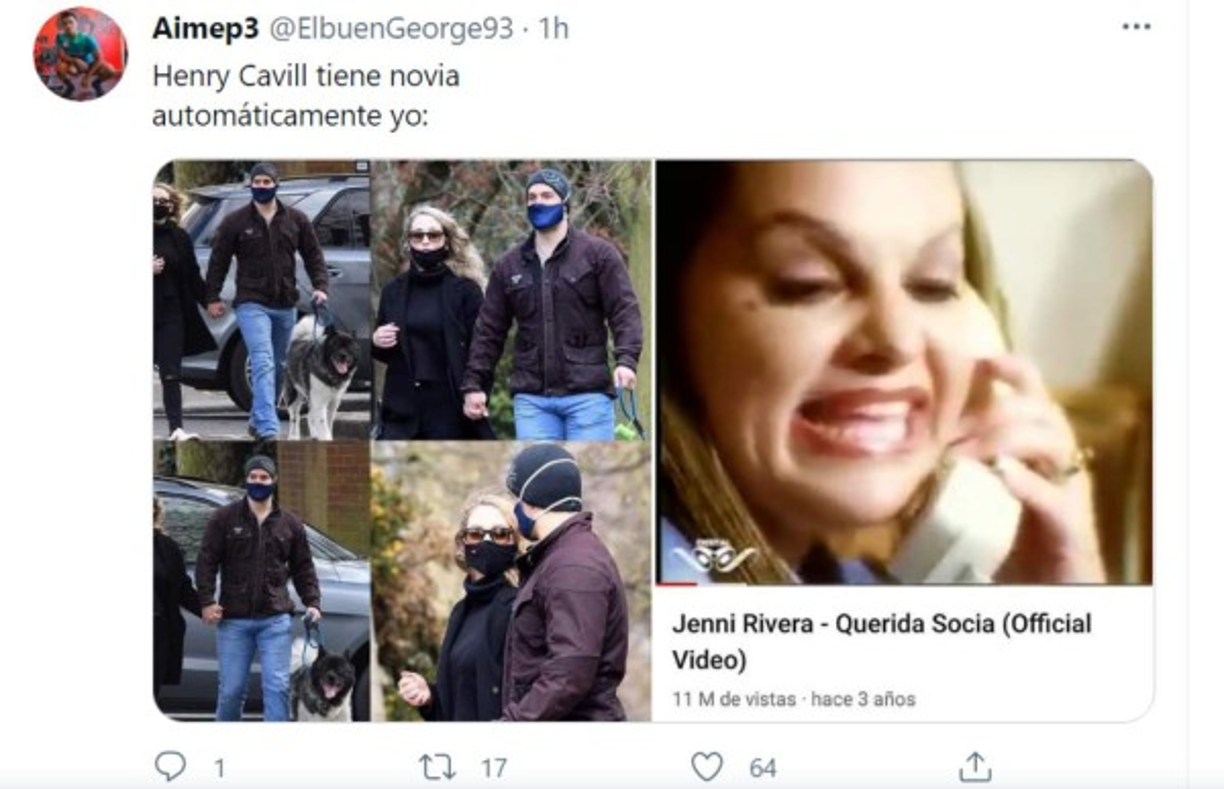Click the retweet count 17
This screenshot has height=789, width=1224.
pyautogui.click(x=493, y=768)
